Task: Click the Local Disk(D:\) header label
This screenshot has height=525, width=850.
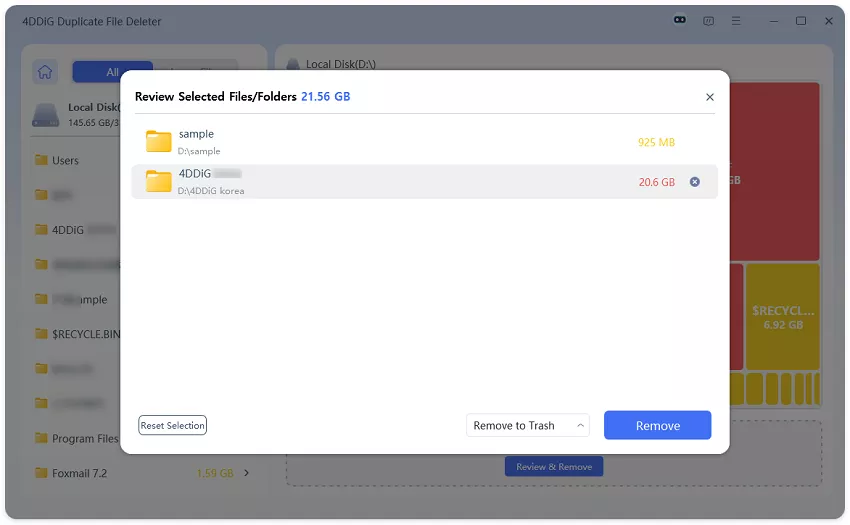Action: click(x=340, y=64)
